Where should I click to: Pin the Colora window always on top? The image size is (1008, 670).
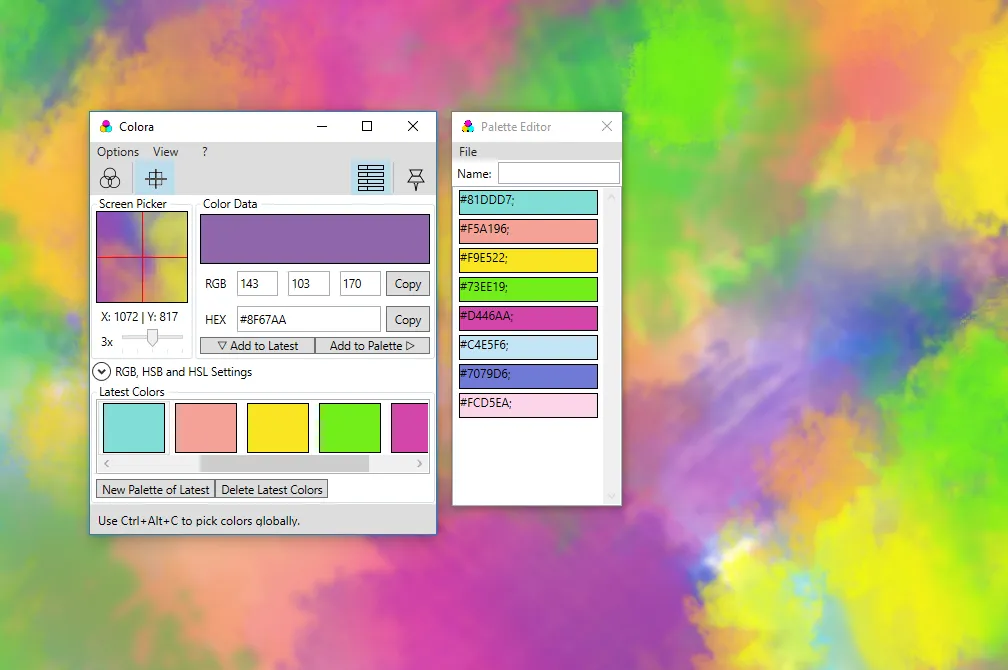(x=415, y=177)
